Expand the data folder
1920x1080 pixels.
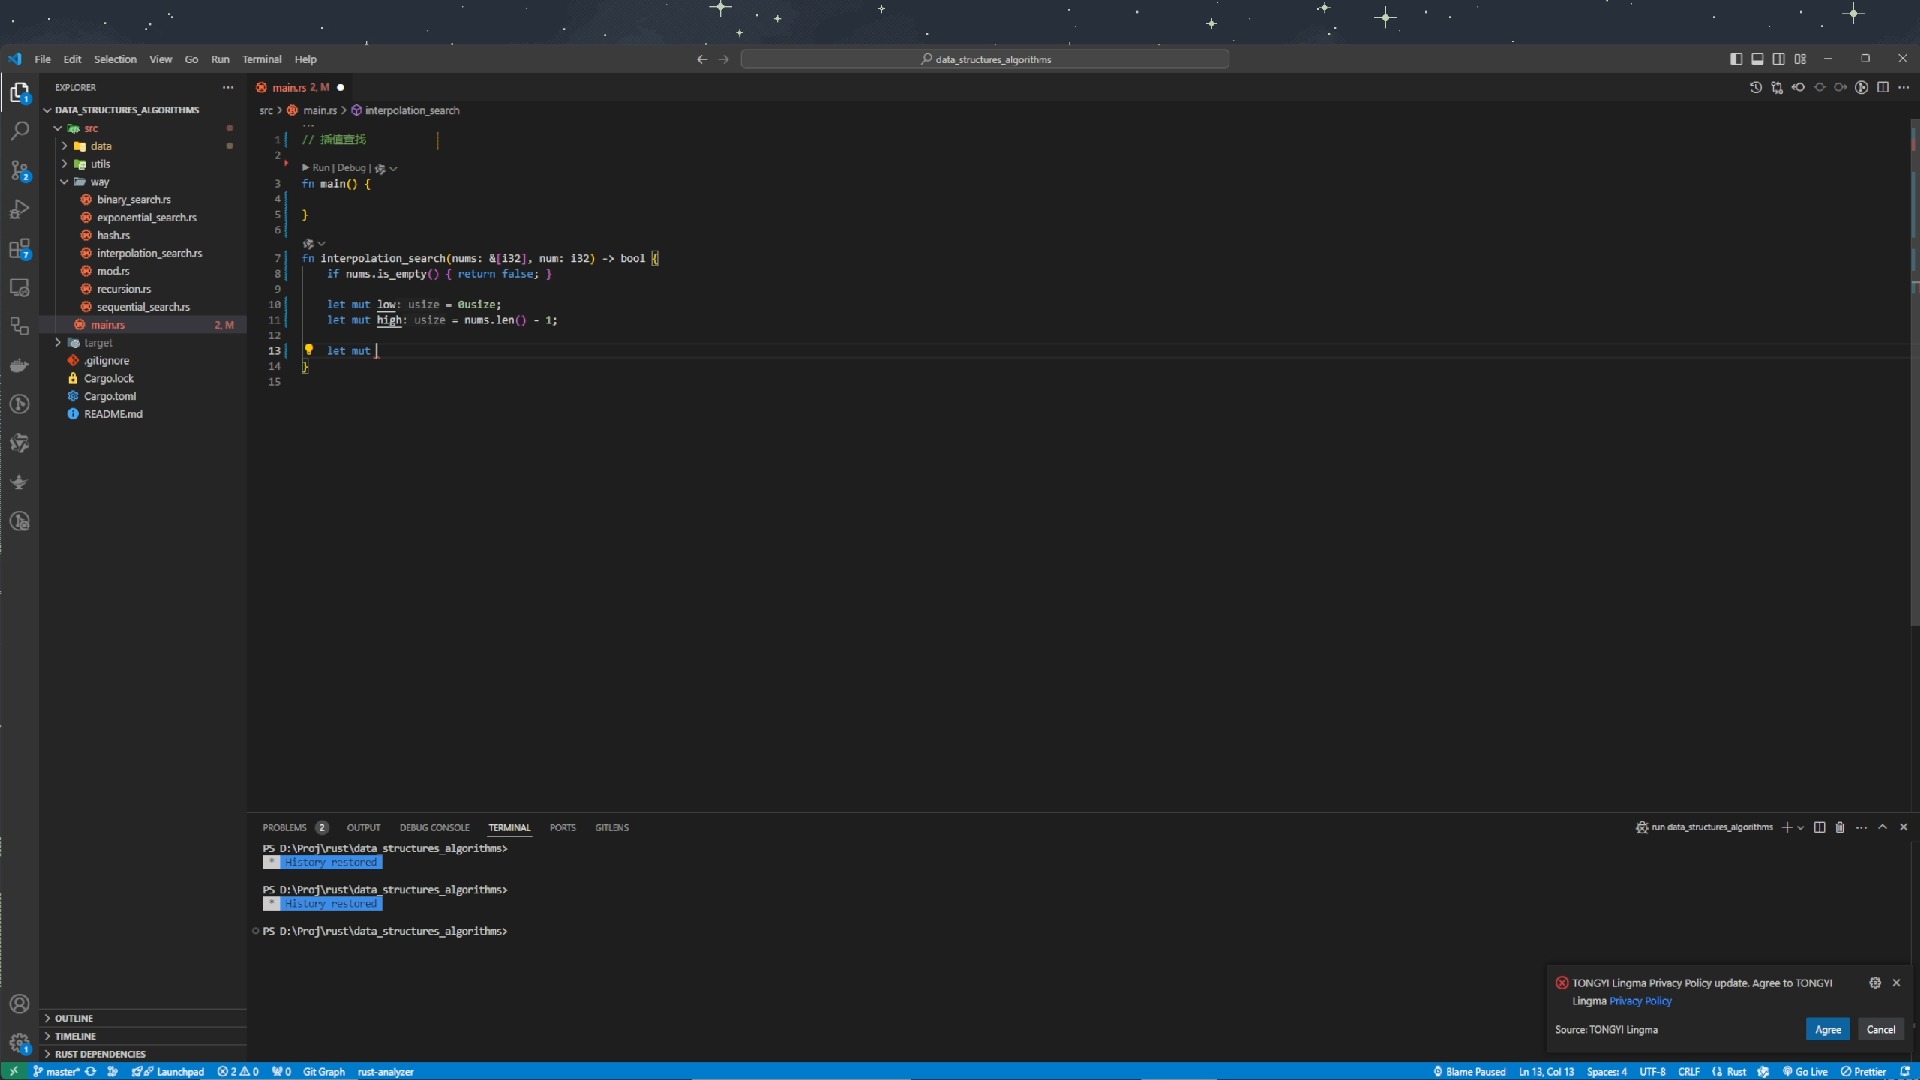pos(101,146)
